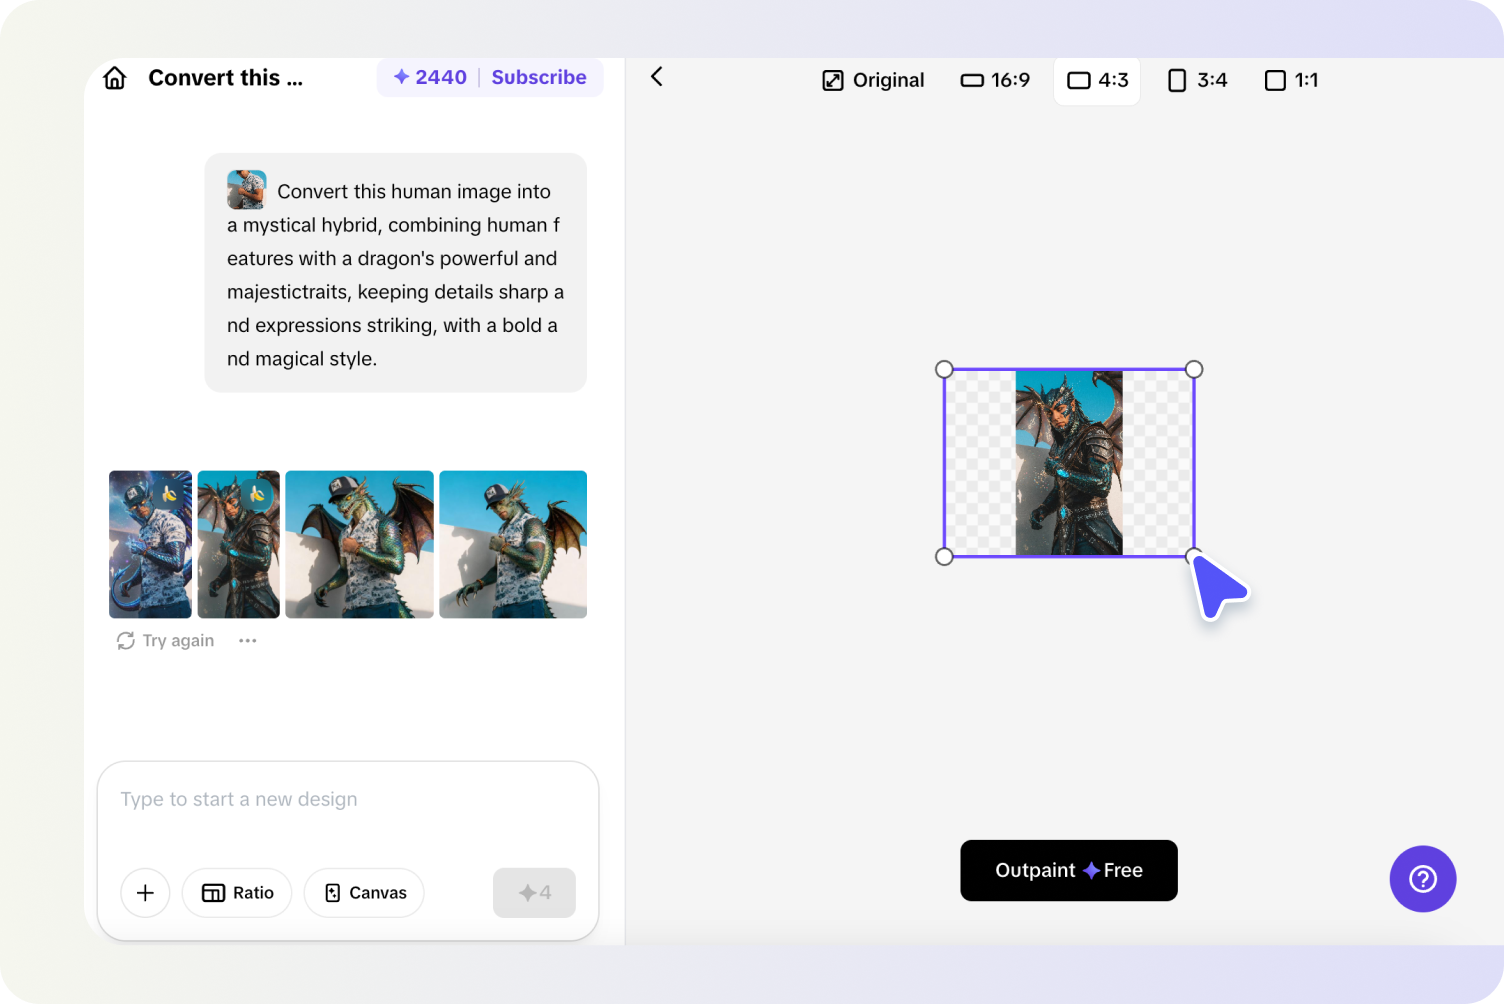Enable the 1:1 aspect ratio

1290,80
